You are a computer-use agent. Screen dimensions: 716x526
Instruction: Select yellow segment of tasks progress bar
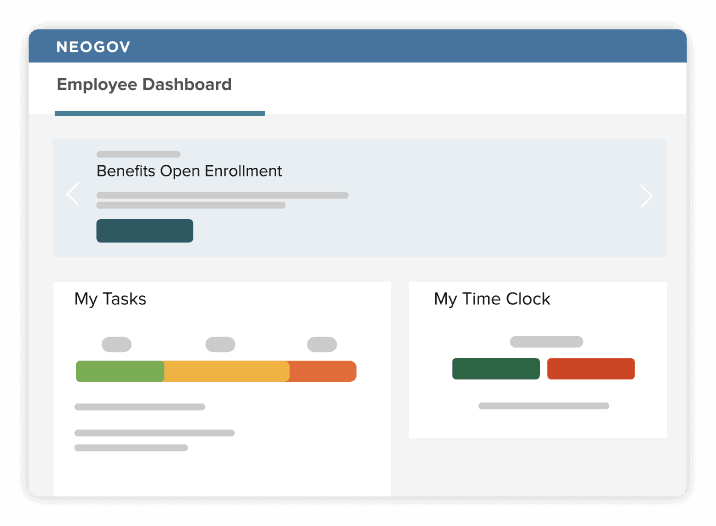pos(226,371)
